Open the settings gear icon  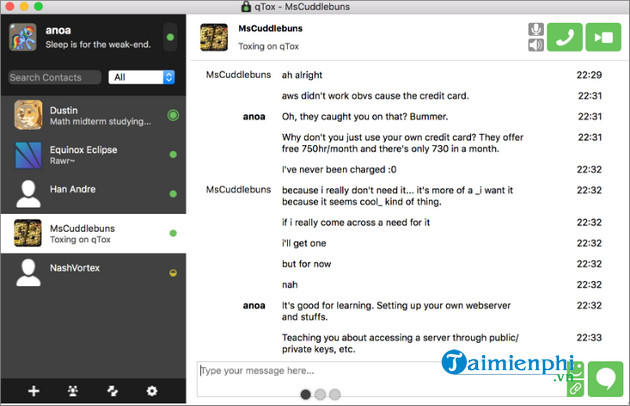point(153,391)
